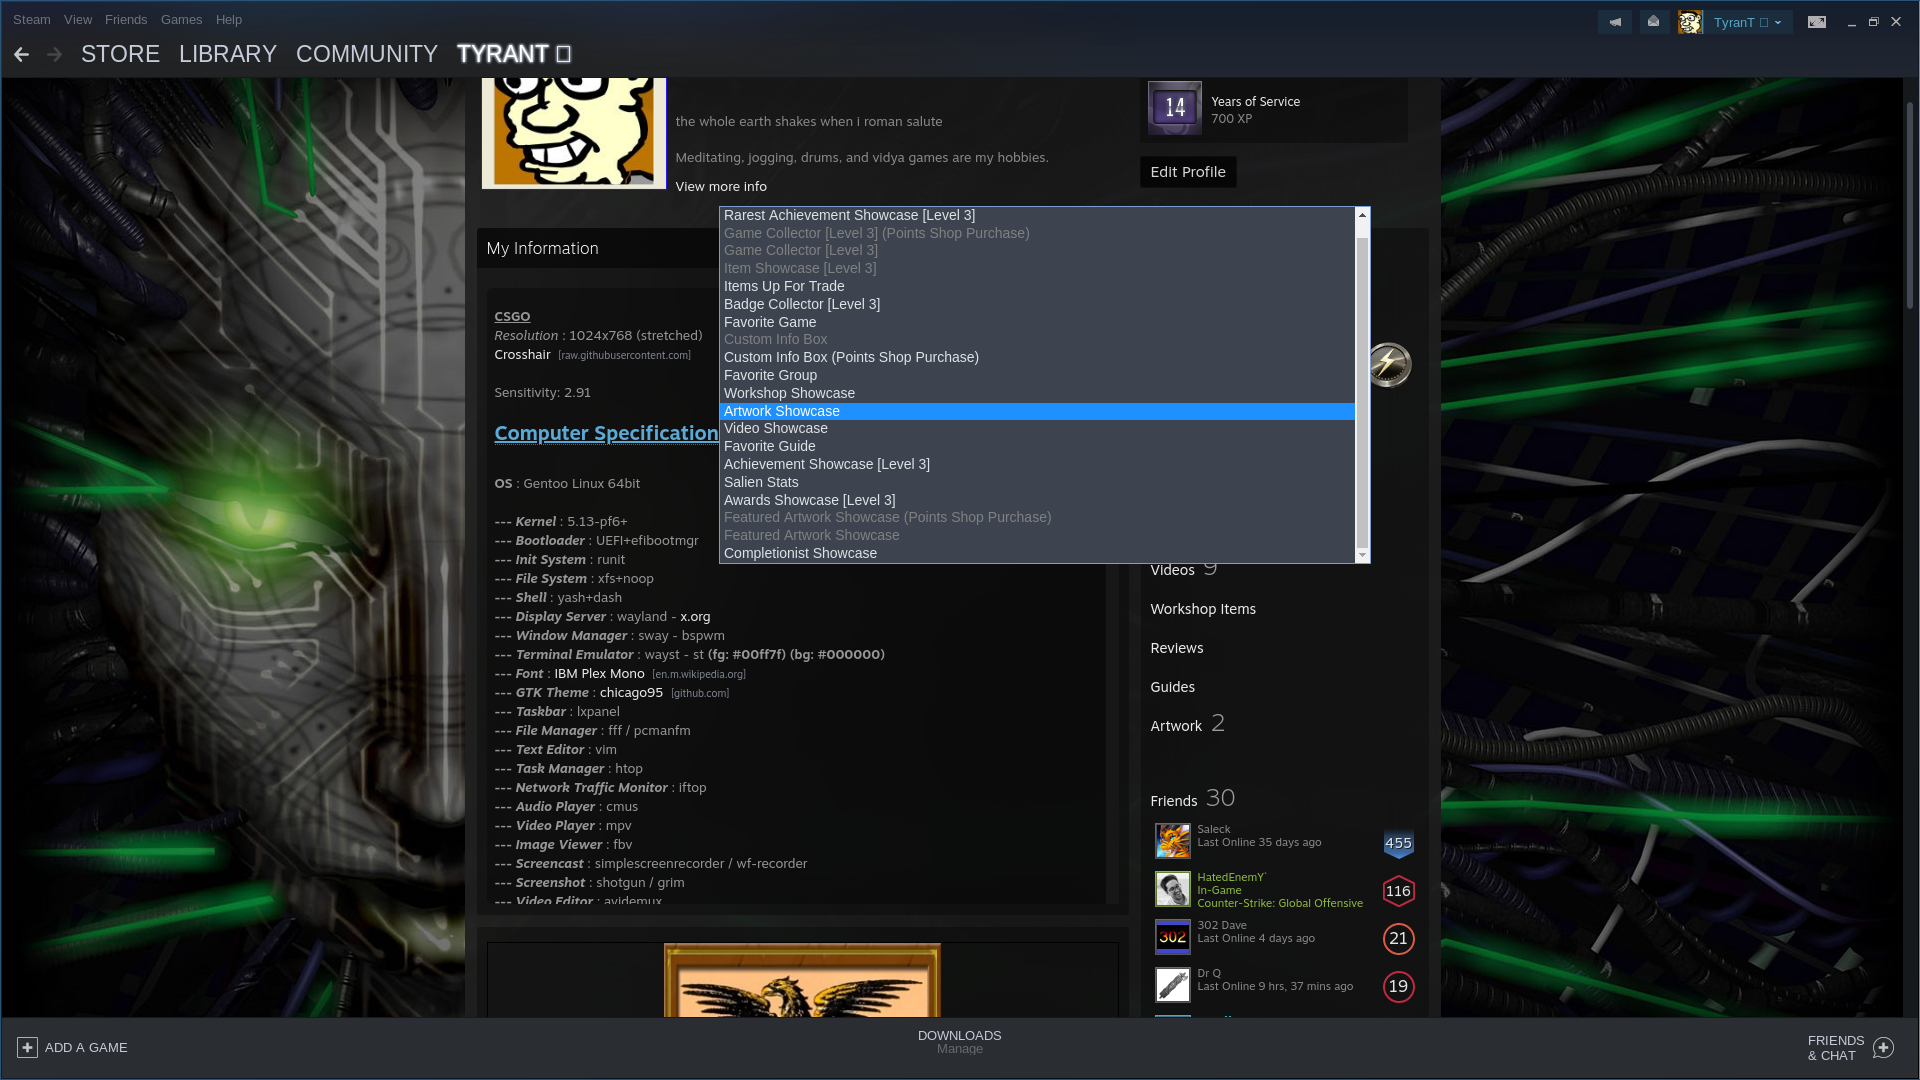This screenshot has height=1080, width=1920.
Task: Open the x.org link
Action: point(695,617)
